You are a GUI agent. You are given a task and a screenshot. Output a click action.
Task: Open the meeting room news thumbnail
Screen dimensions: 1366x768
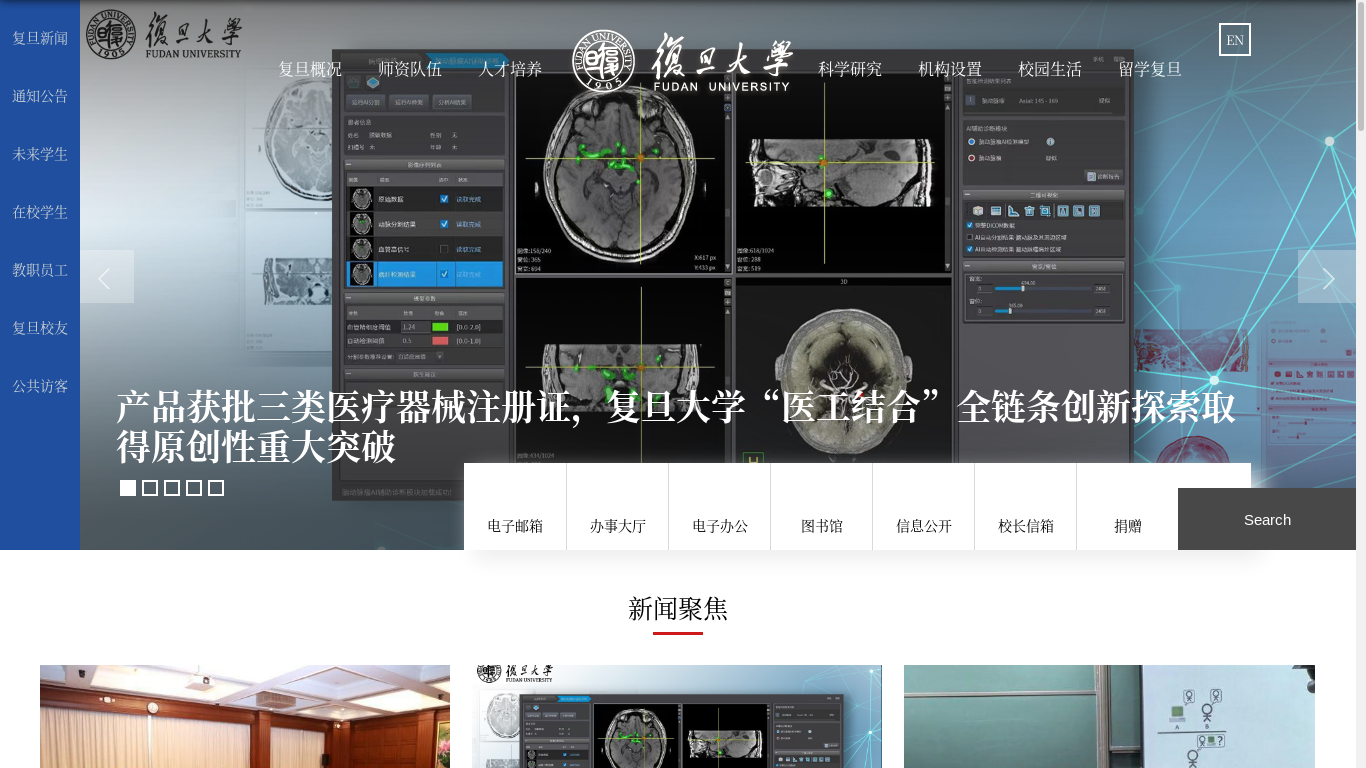(245, 716)
